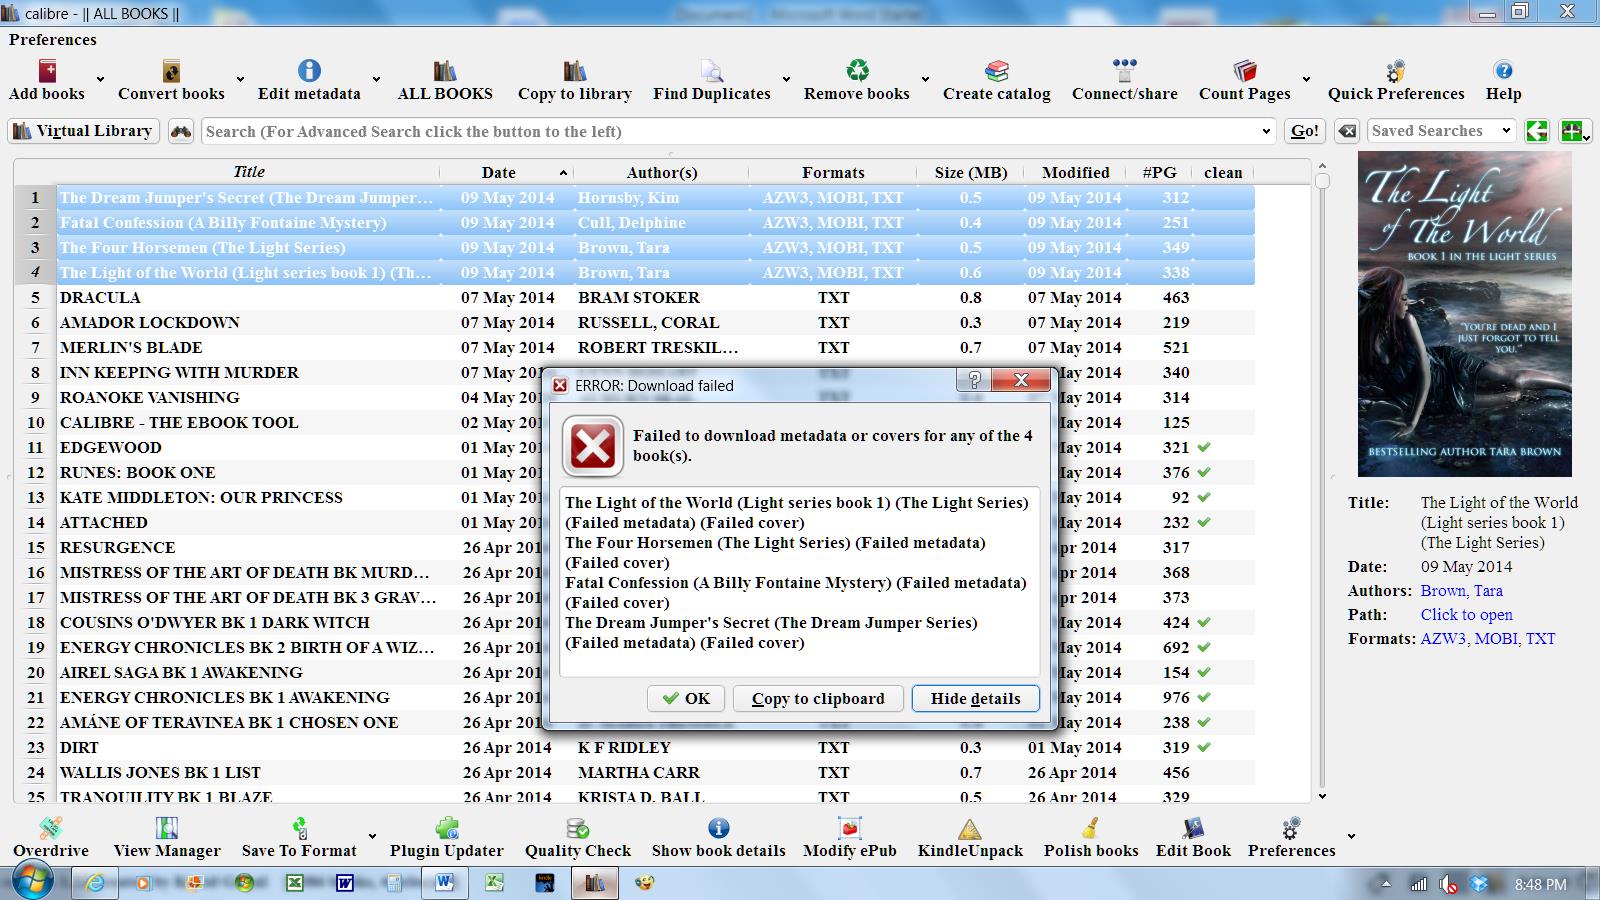Run Quality Check from the bottom toolbar
The height and width of the screenshot is (900, 1600).
578,828
